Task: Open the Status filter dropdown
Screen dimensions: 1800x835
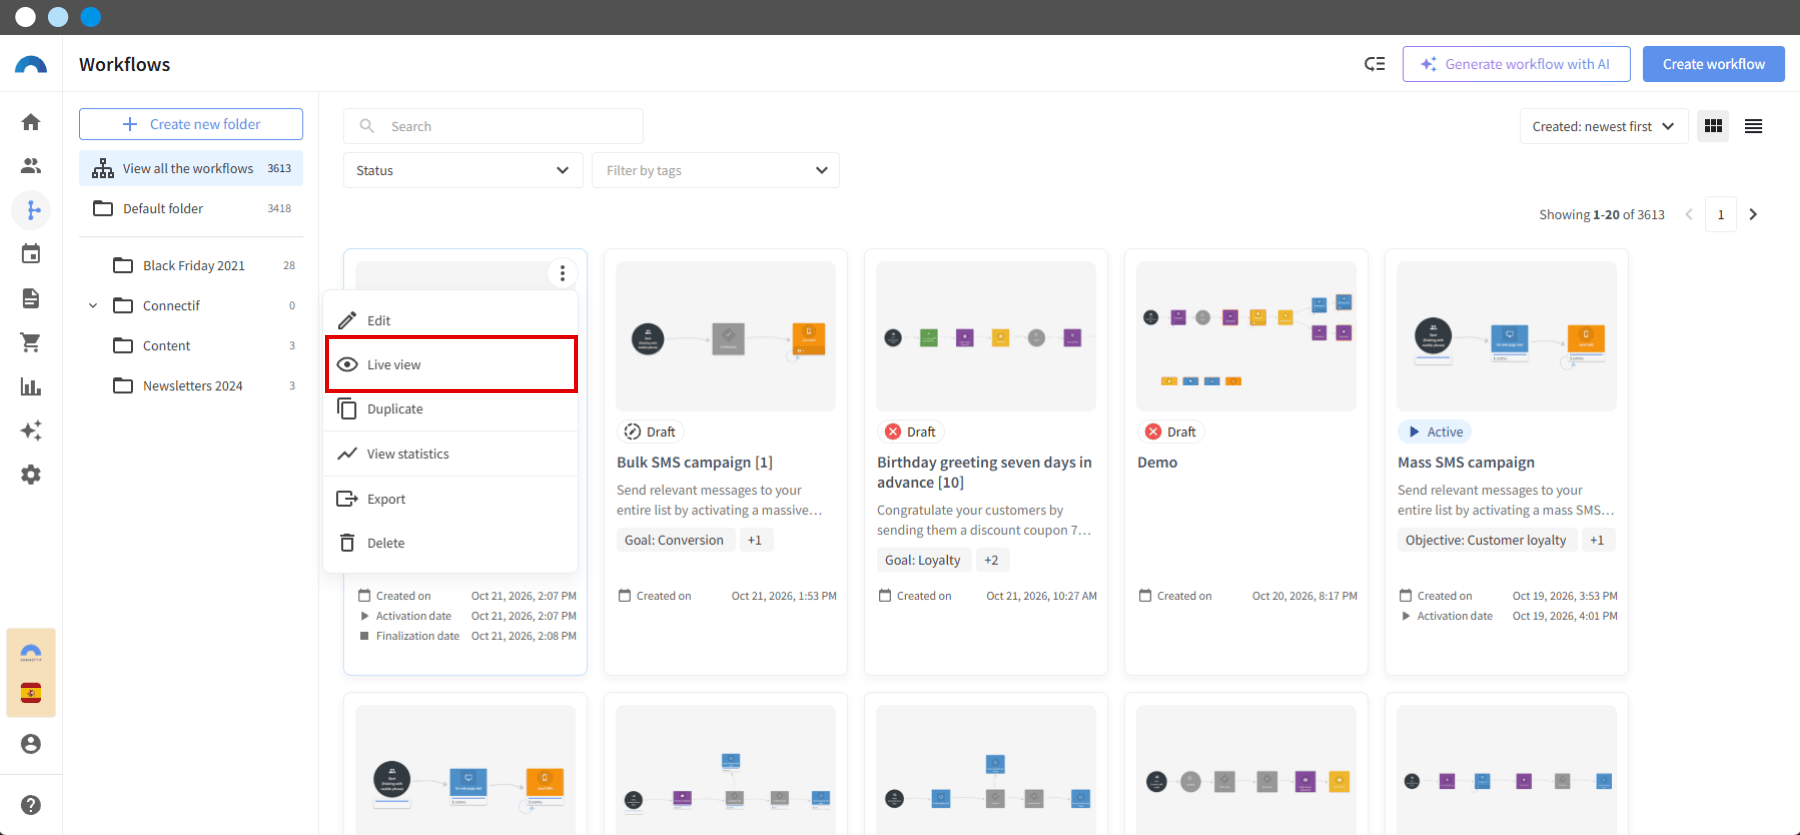Action: point(463,170)
